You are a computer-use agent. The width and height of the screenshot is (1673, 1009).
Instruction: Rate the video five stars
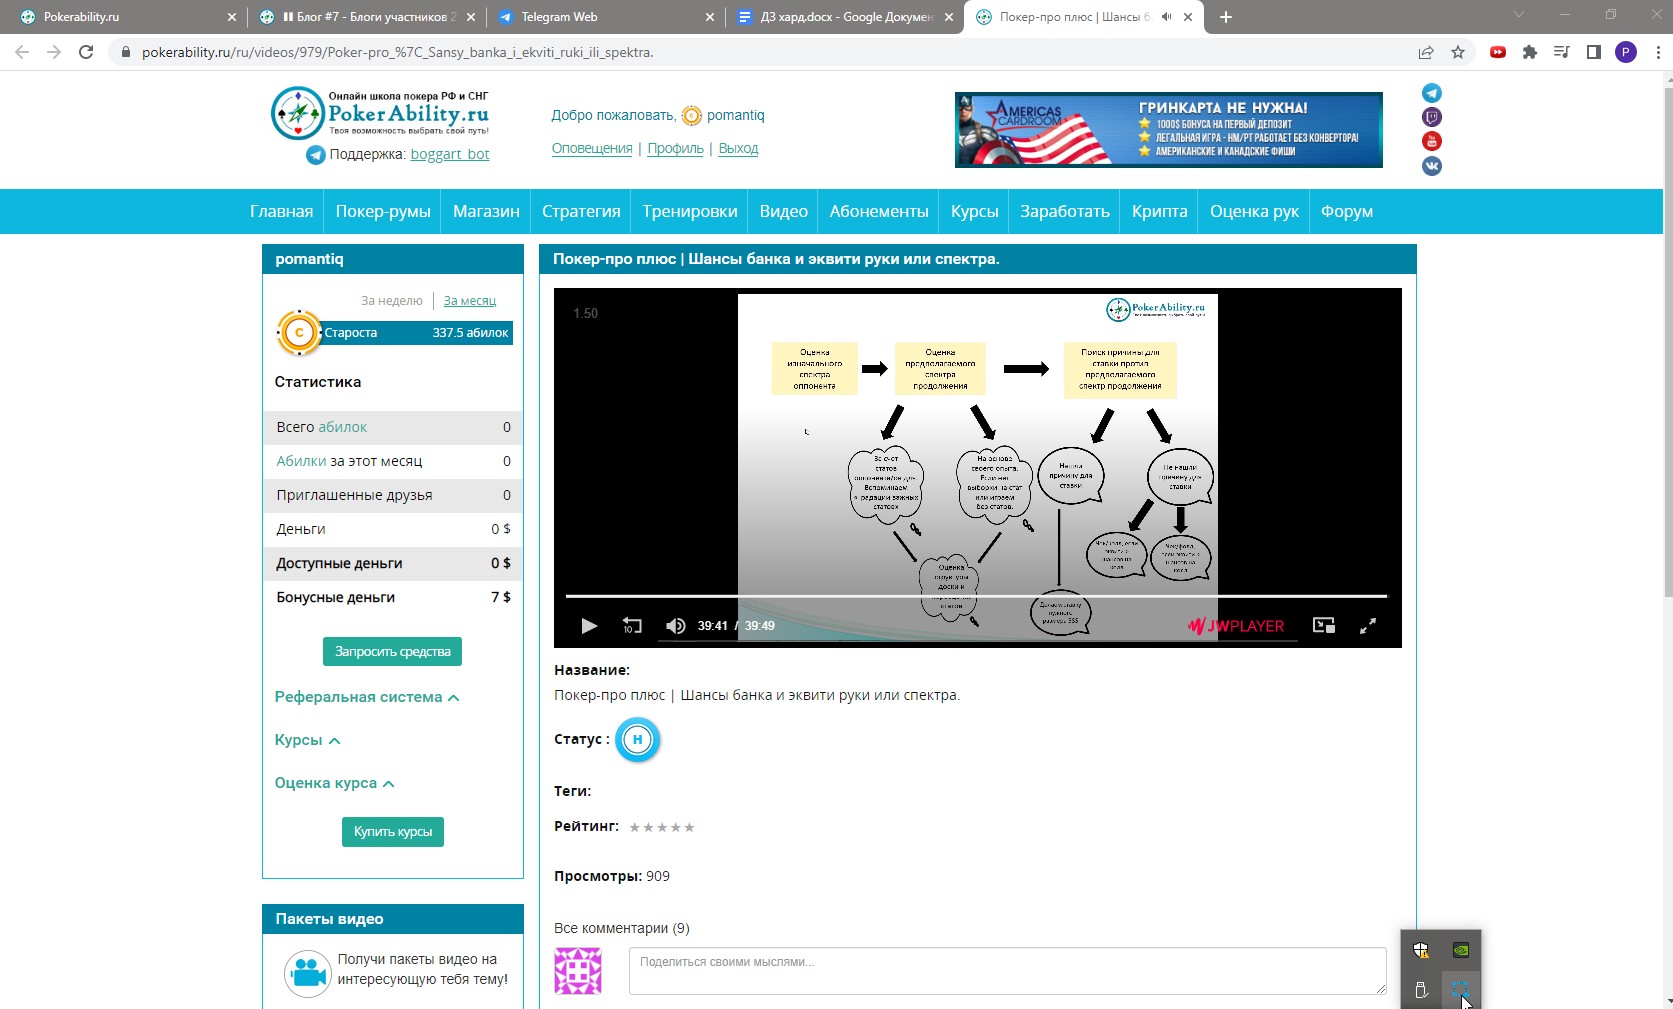(x=689, y=827)
